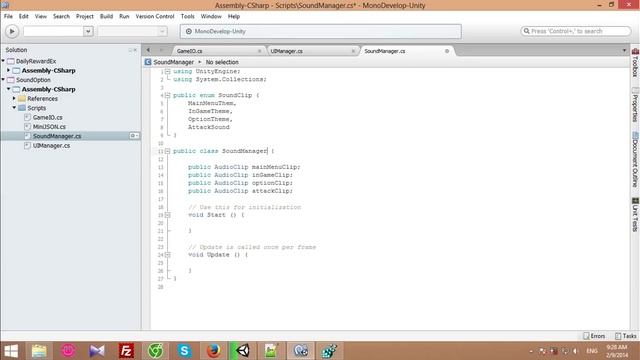Open the options gear on SoundManager.cs row

(x=134, y=136)
